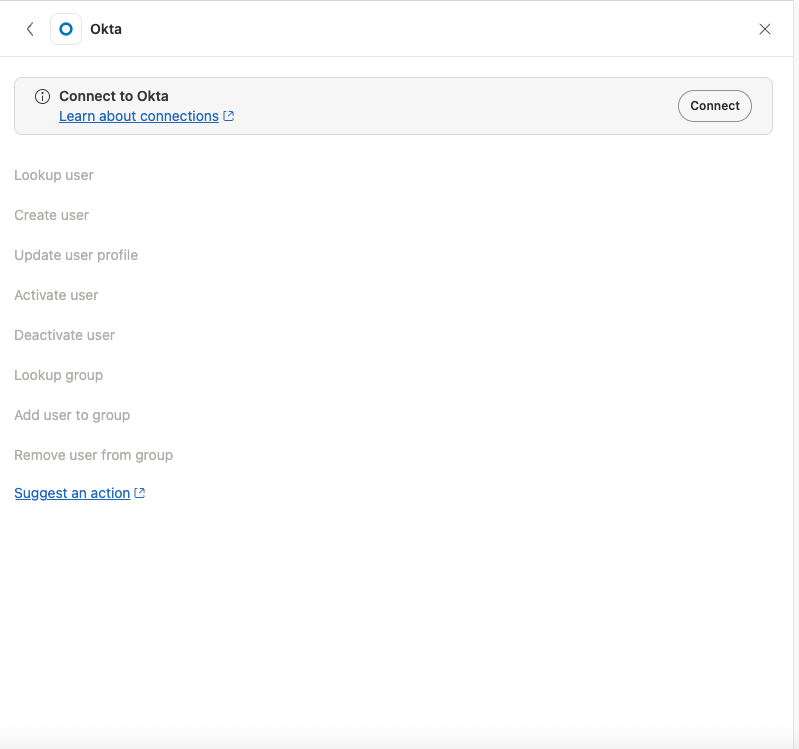Click the Okta logo icon
This screenshot has height=749, width=799.
(x=66, y=29)
